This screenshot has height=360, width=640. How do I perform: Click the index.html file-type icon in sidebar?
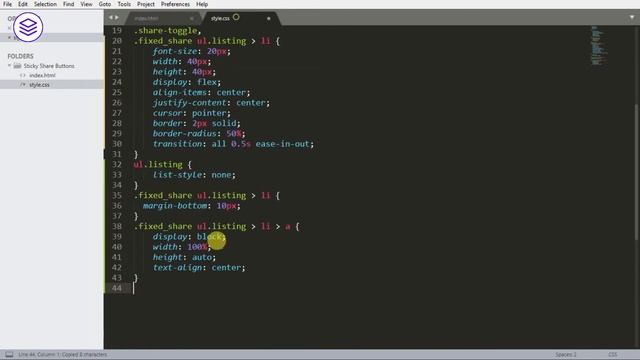(x=23, y=75)
